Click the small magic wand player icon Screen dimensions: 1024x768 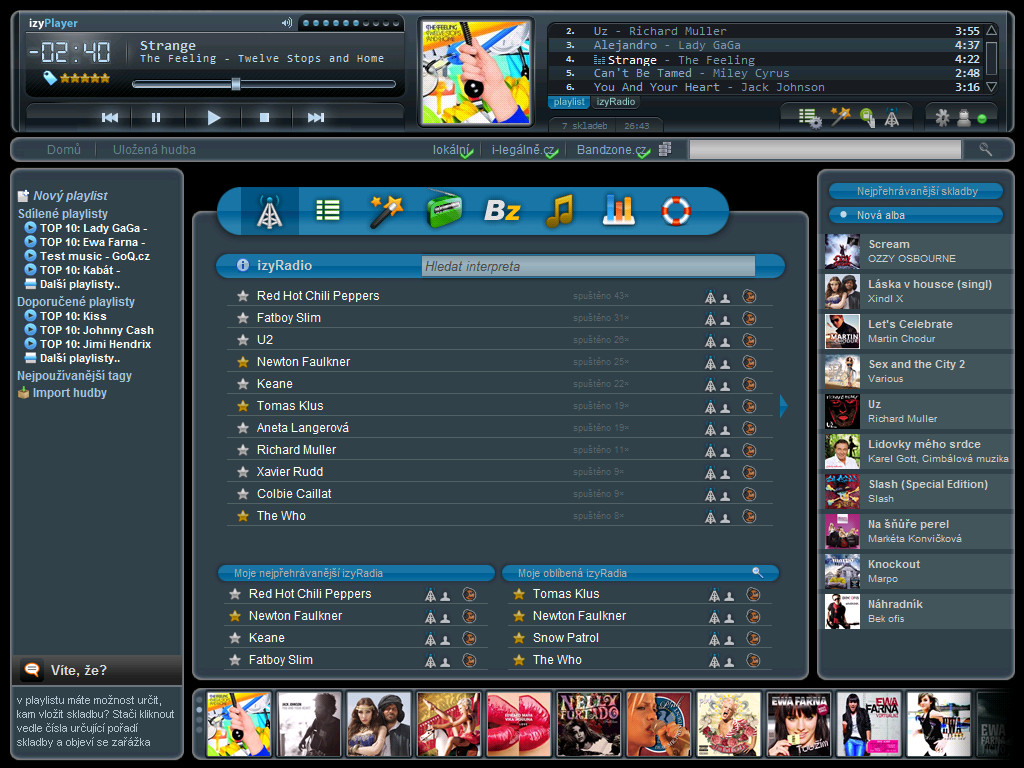(840, 117)
